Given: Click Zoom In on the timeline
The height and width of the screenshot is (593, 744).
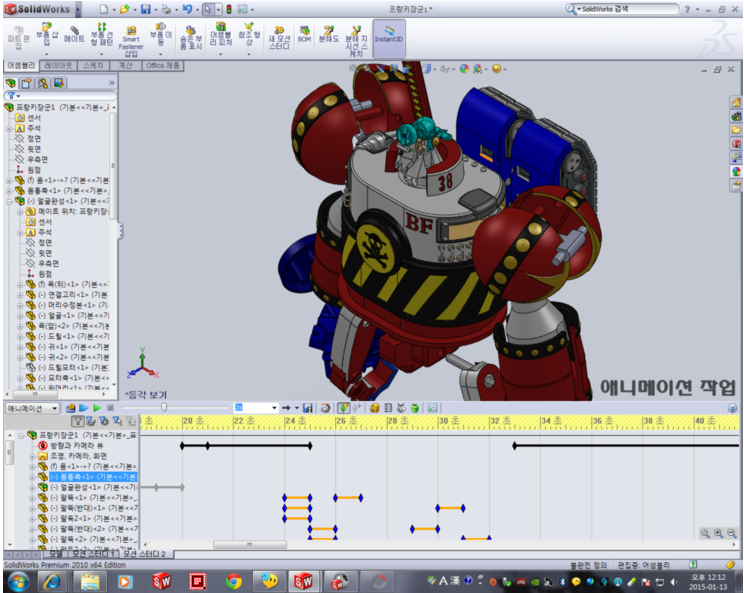Looking at the screenshot, I should [x=719, y=534].
